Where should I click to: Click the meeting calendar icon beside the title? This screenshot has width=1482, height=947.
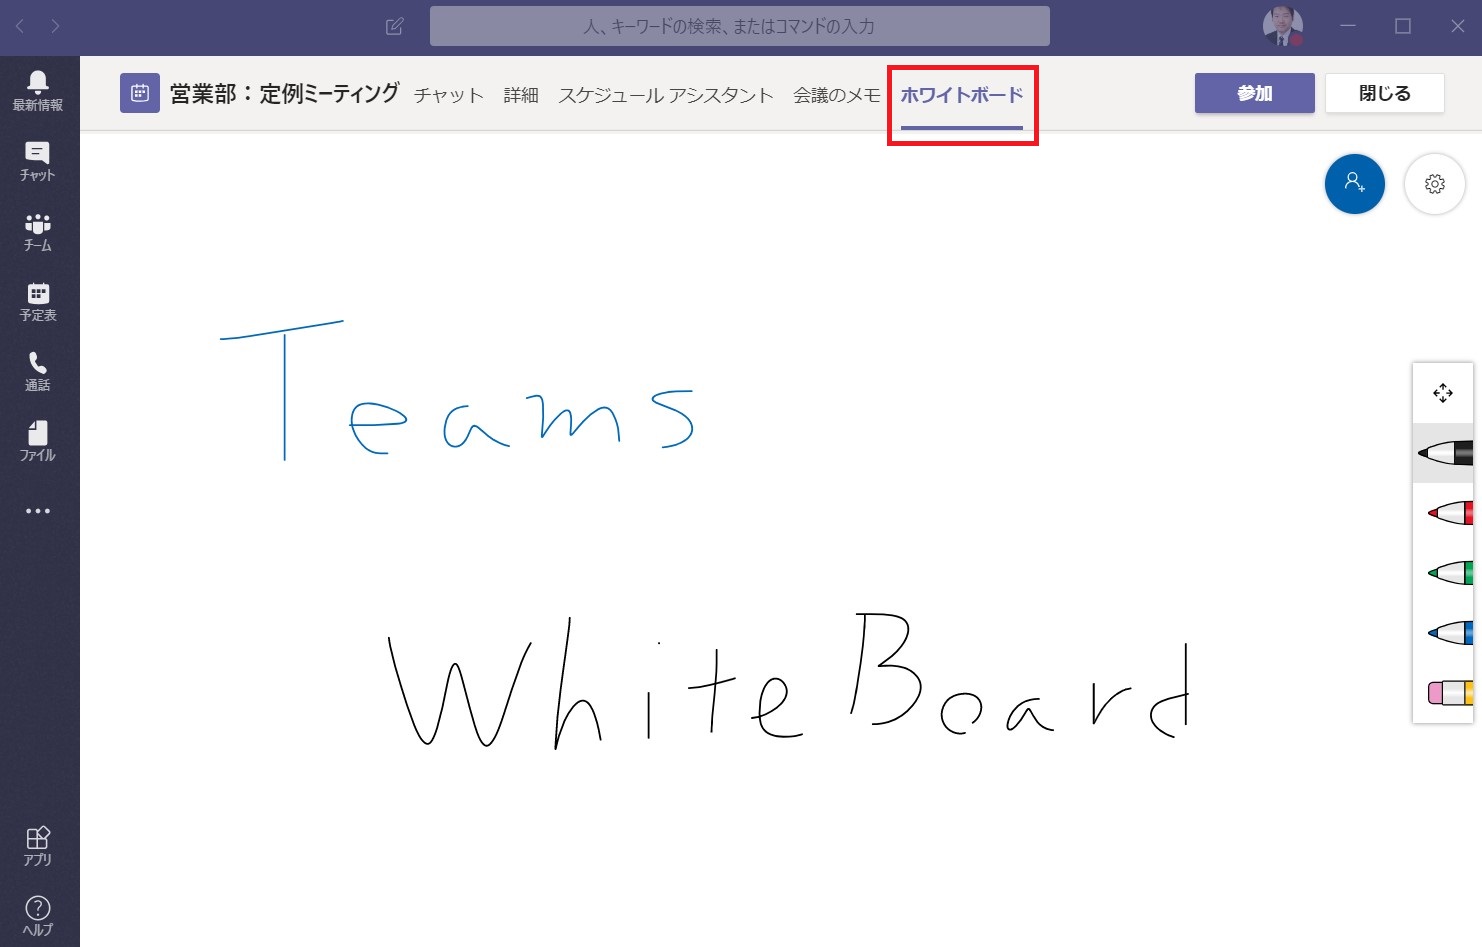pos(140,93)
